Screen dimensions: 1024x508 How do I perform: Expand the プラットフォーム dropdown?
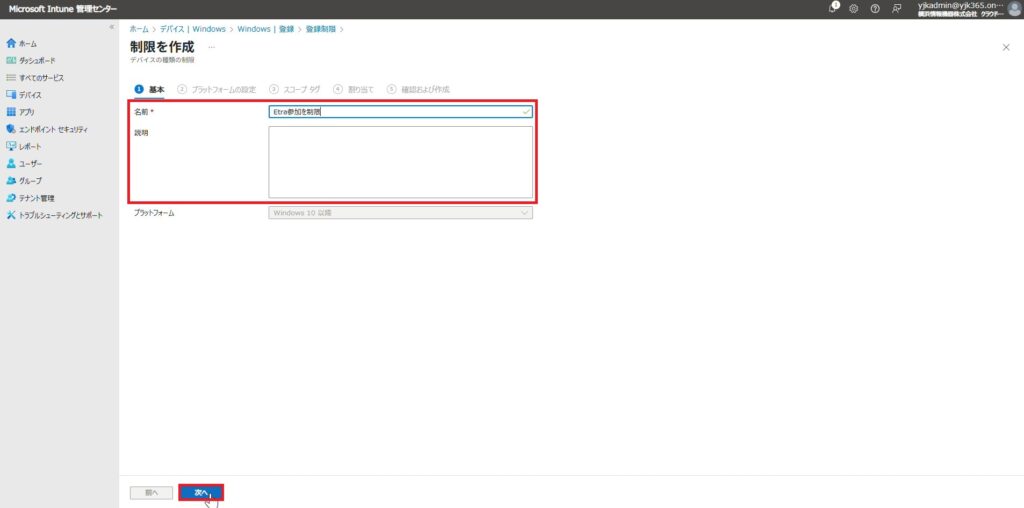(x=400, y=212)
